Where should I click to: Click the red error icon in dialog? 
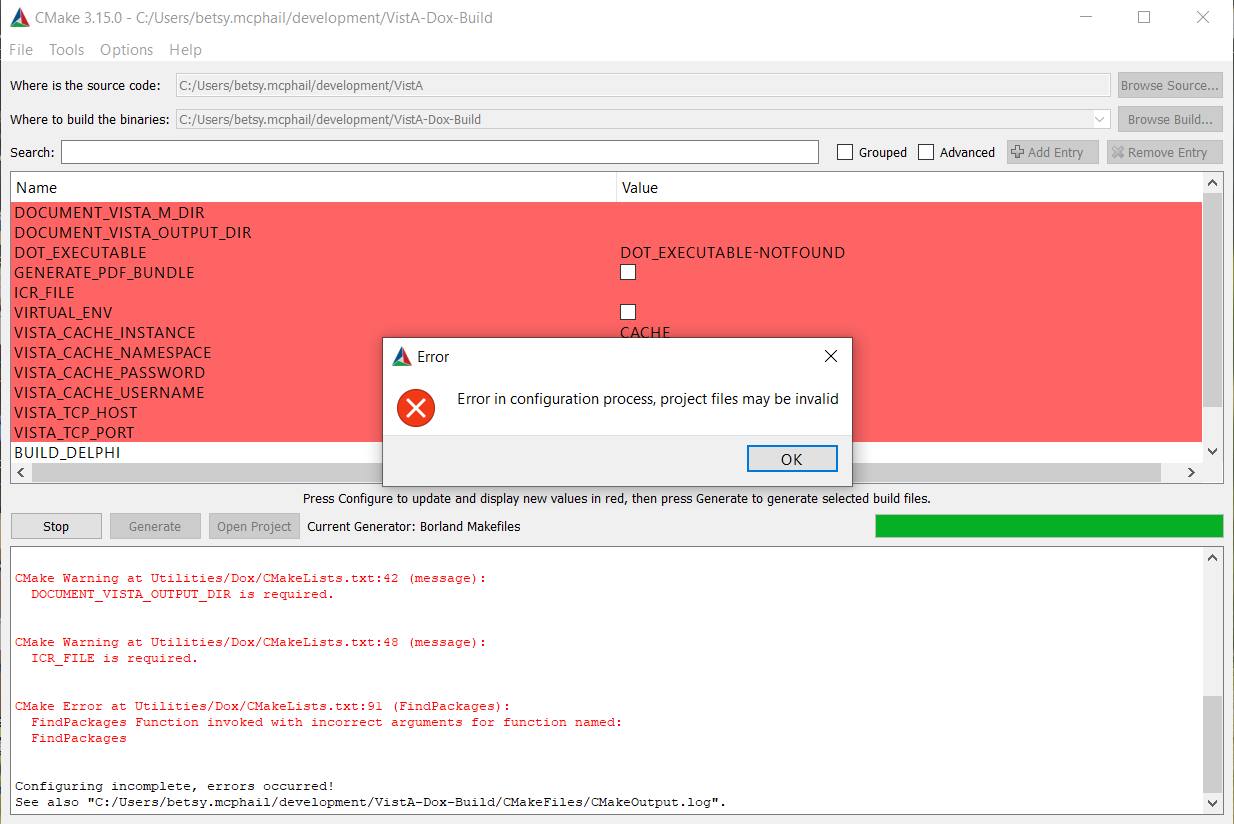coord(415,407)
